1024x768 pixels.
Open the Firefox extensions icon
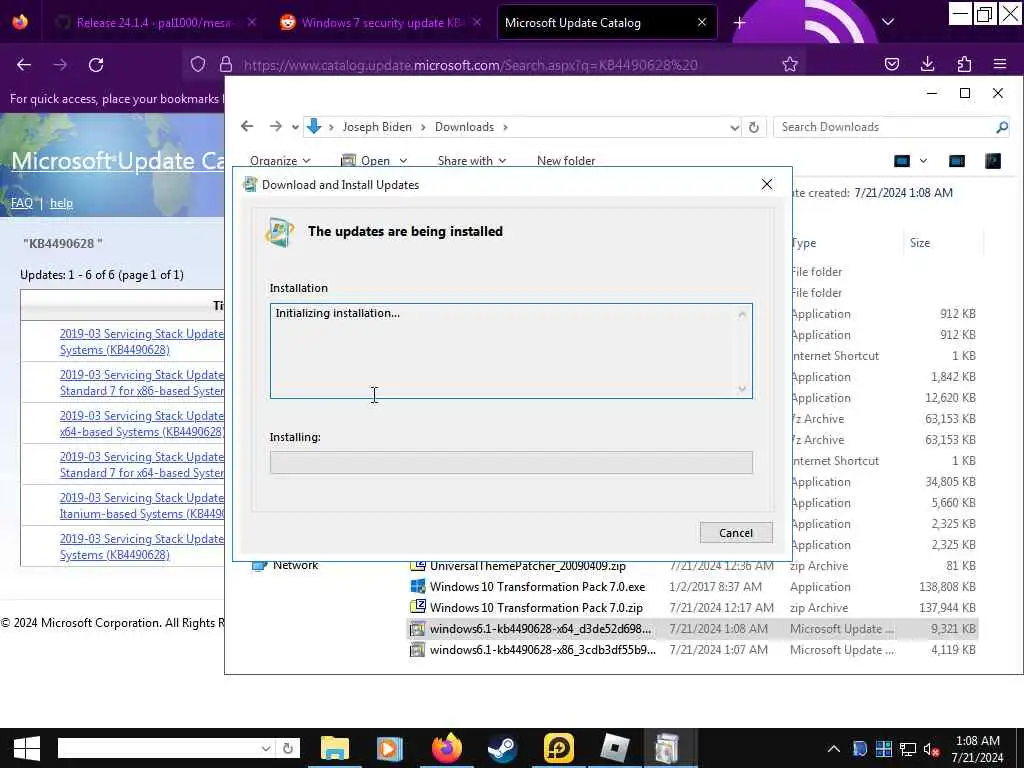964,64
